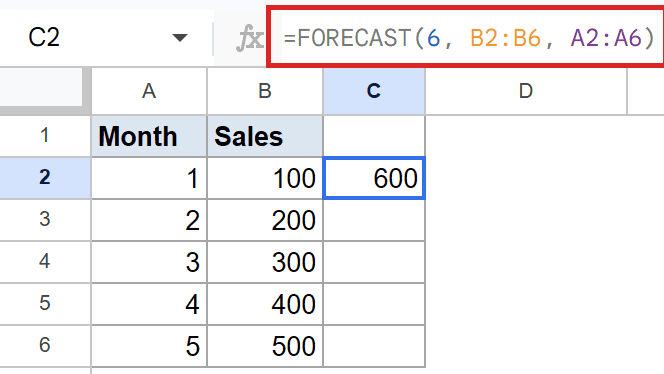The width and height of the screenshot is (664, 374).
Task: Select row 1 header
Action: click(45, 136)
